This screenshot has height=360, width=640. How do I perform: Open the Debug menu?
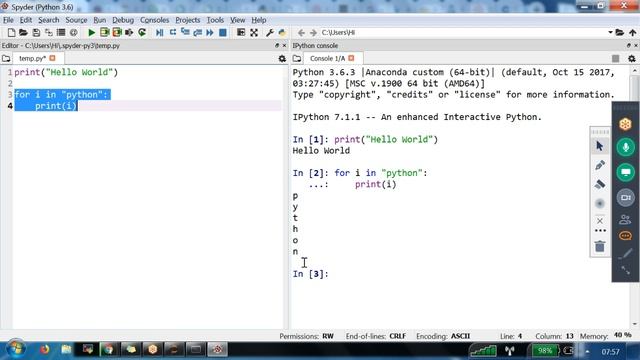tap(123, 20)
